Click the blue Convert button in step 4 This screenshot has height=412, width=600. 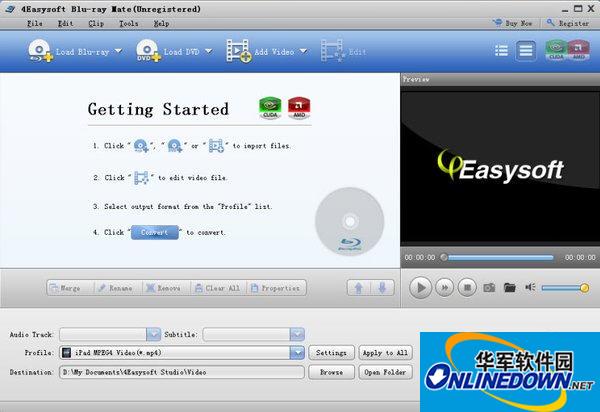[x=155, y=232]
